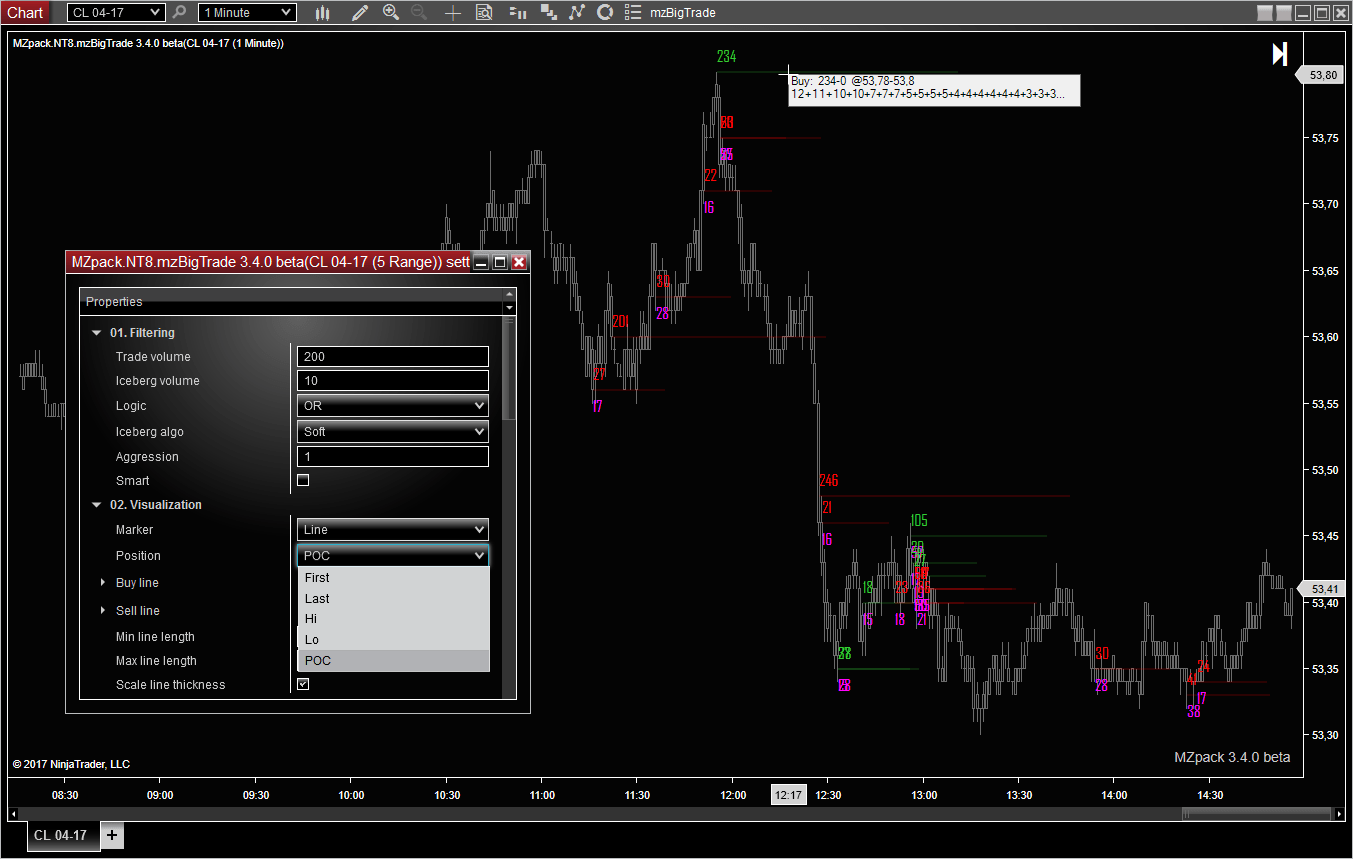Open the Strategies circular icon
This screenshot has width=1353, height=859.
604,12
